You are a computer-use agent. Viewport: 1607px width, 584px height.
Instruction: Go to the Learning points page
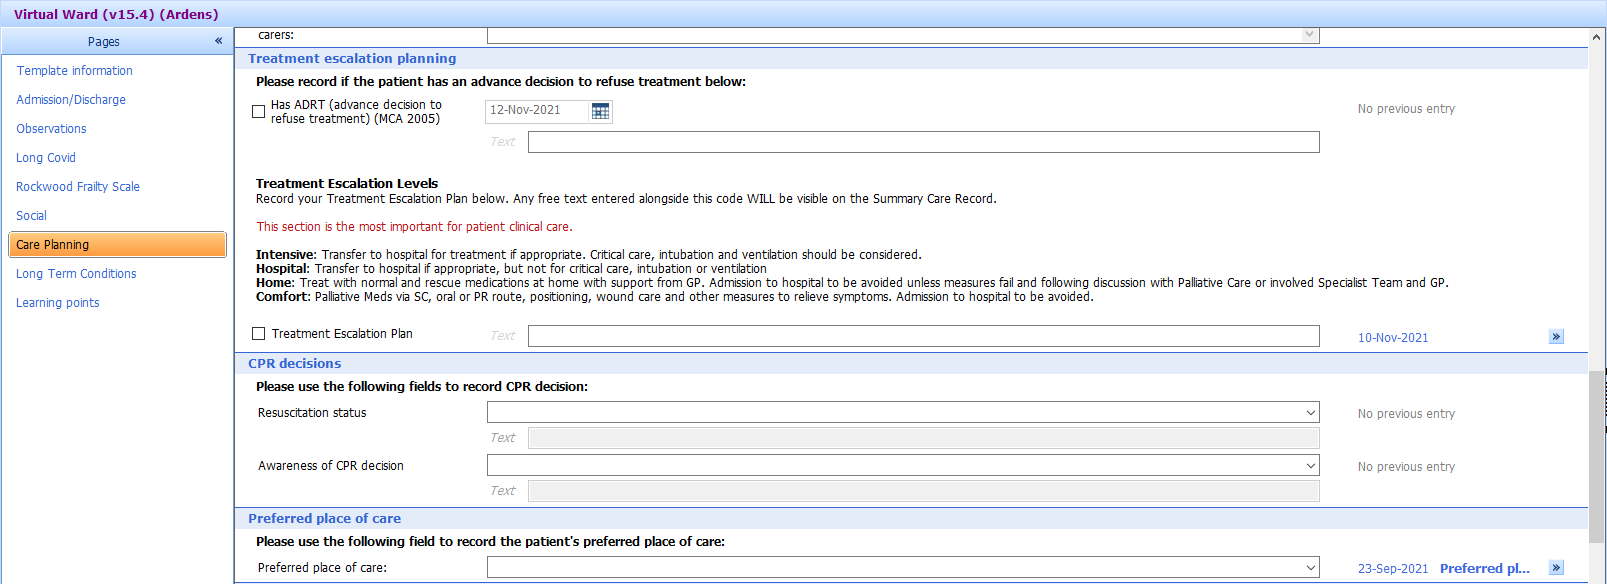point(57,302)
